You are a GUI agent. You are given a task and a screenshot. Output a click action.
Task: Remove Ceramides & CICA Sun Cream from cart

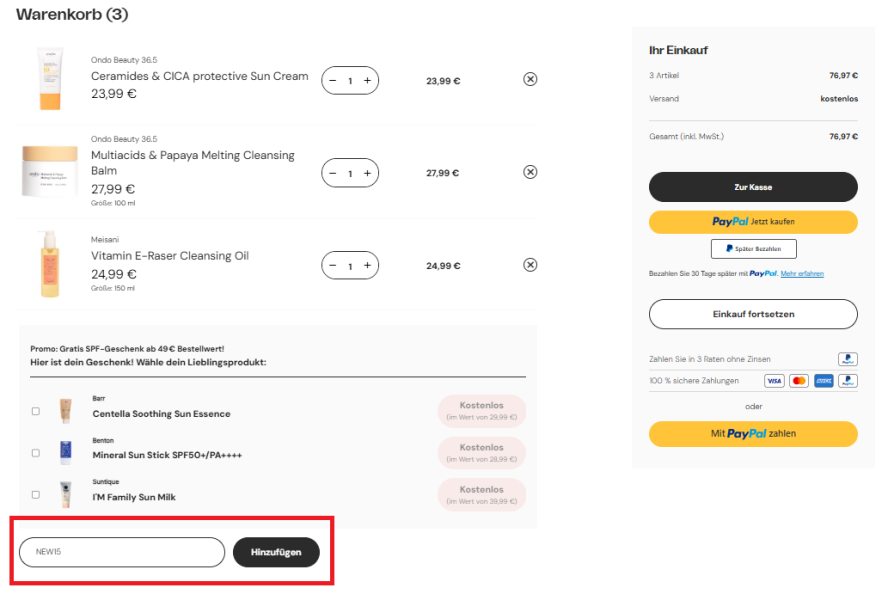click(x=530, y=79)
